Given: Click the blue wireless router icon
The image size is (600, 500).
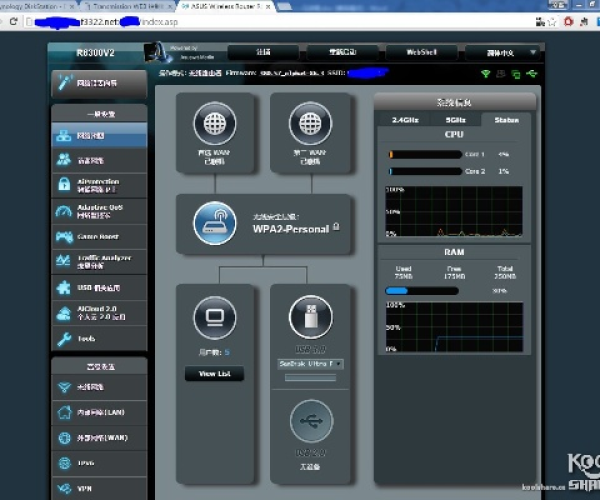Looking at the screenshot, I should point(215,223).
